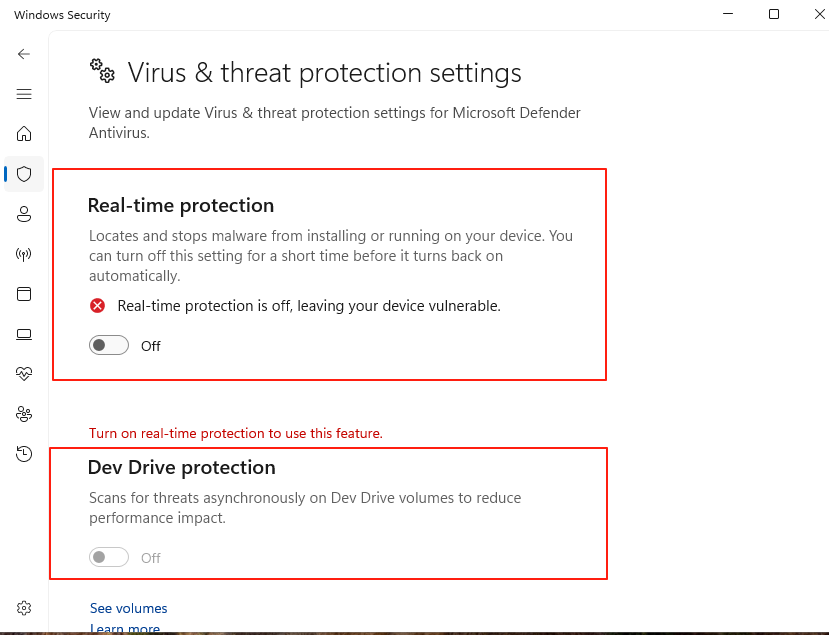This screenshot has width=829, height=635.
Task: Open the See volumes link
Action: coord(129,608)
